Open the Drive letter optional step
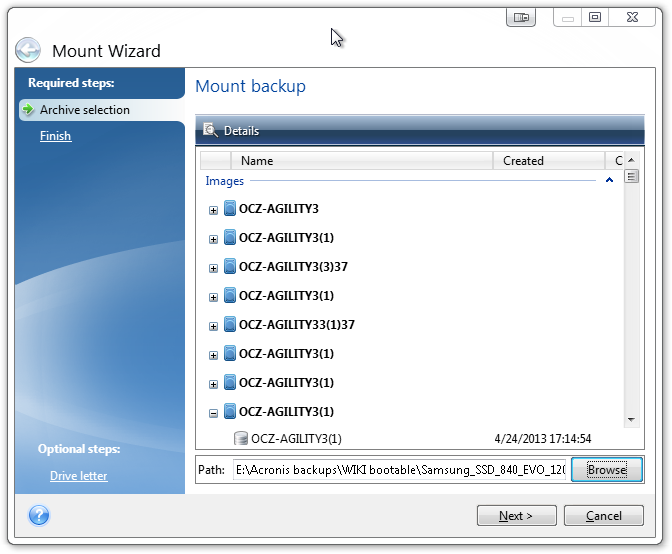This screenshot has height=554, width=672. (x=78, y=476)
